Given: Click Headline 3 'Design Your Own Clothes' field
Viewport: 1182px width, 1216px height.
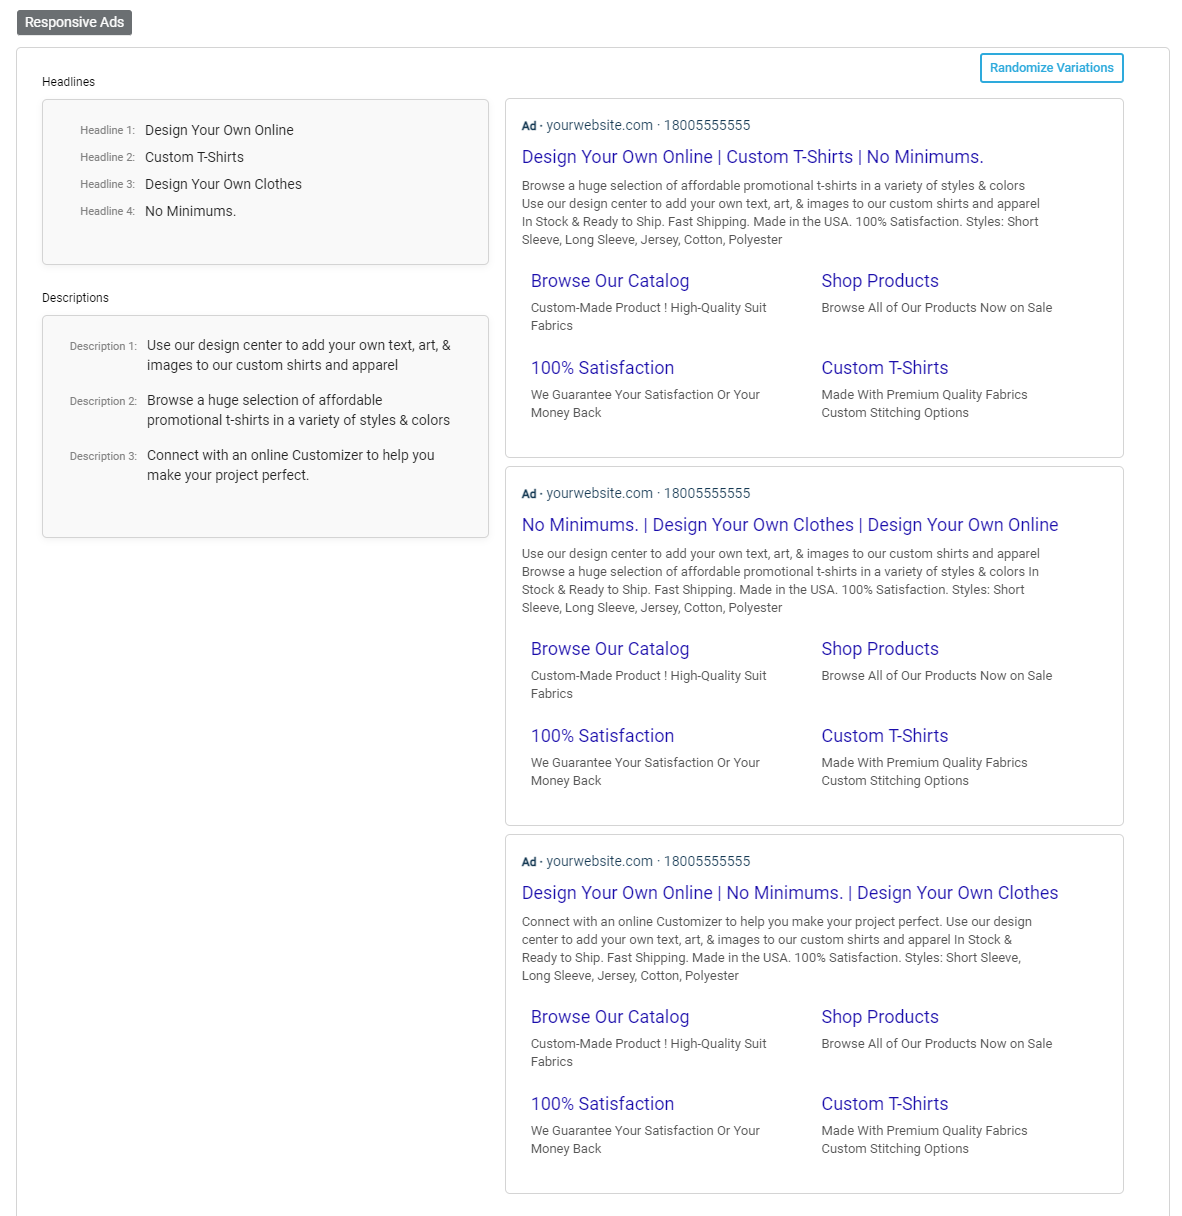Looking at the screenshot, I should [223, 184].
